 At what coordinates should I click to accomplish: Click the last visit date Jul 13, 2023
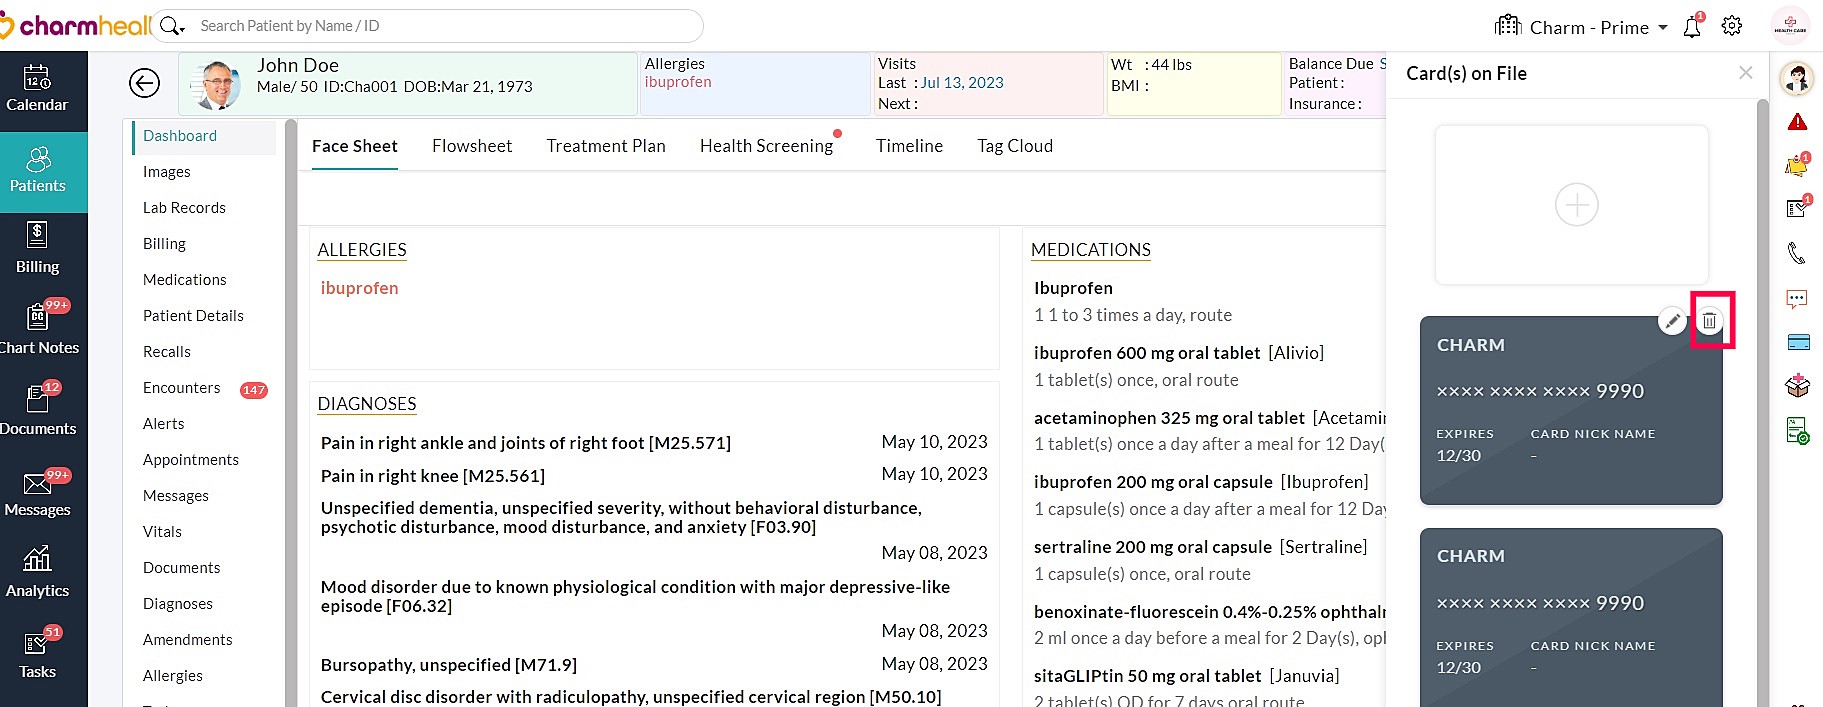click(x=961, y=83)
